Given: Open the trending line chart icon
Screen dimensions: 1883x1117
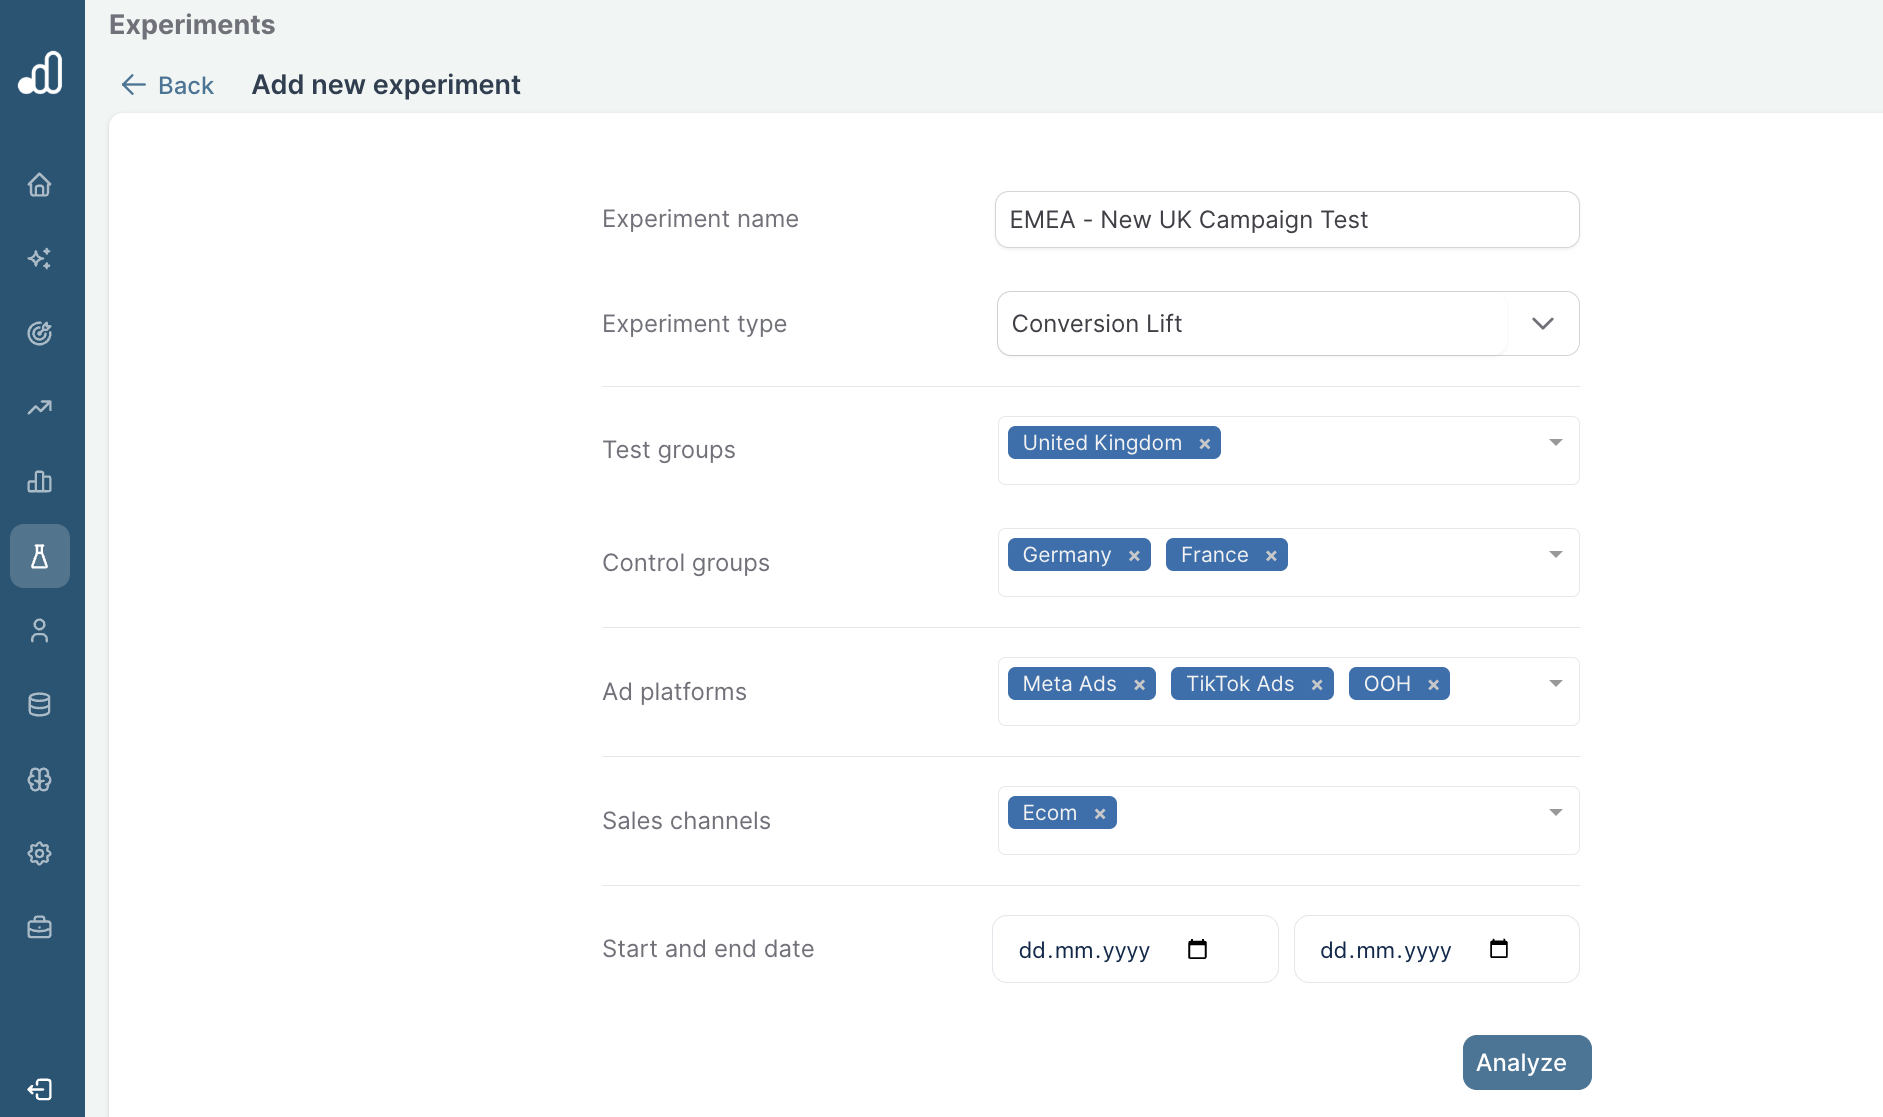Looking at the screenshot, I should (x=40, y=407).
